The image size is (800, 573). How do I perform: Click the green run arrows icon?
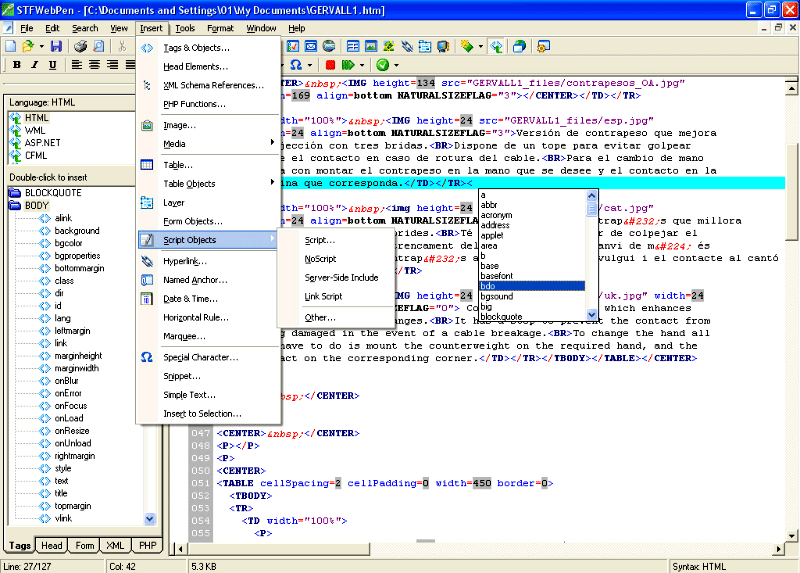(348, 65)
